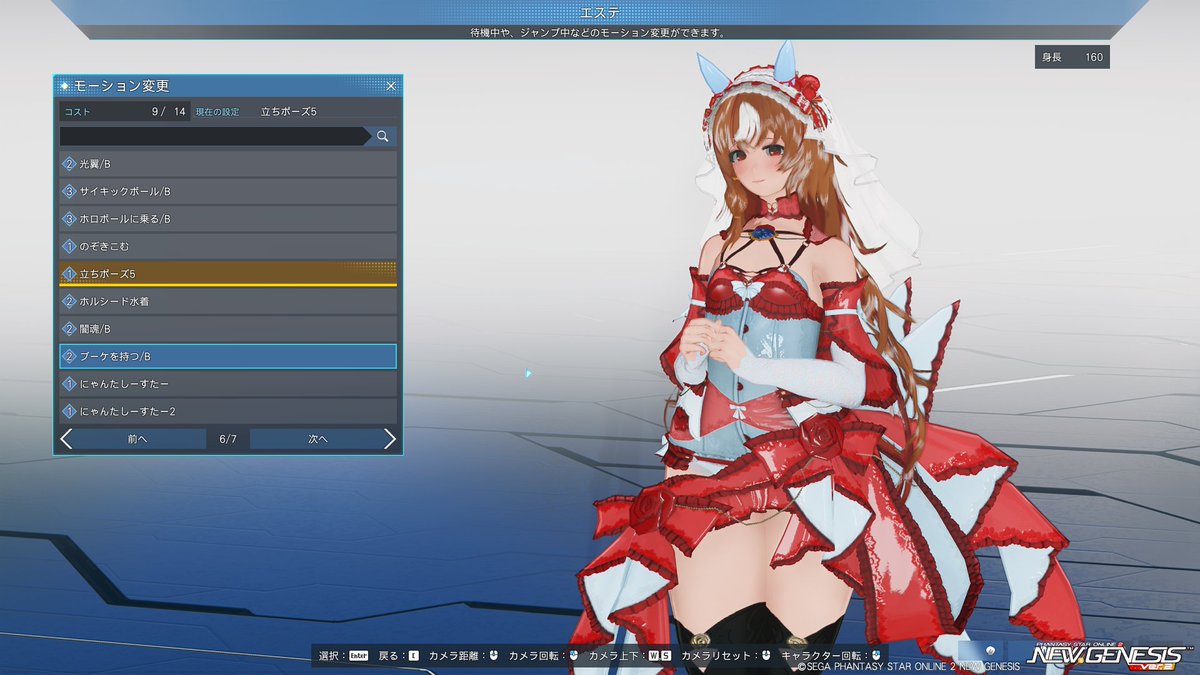Select the 立ちポーズ5 list row
The image size is (1200, 675).
228,273
